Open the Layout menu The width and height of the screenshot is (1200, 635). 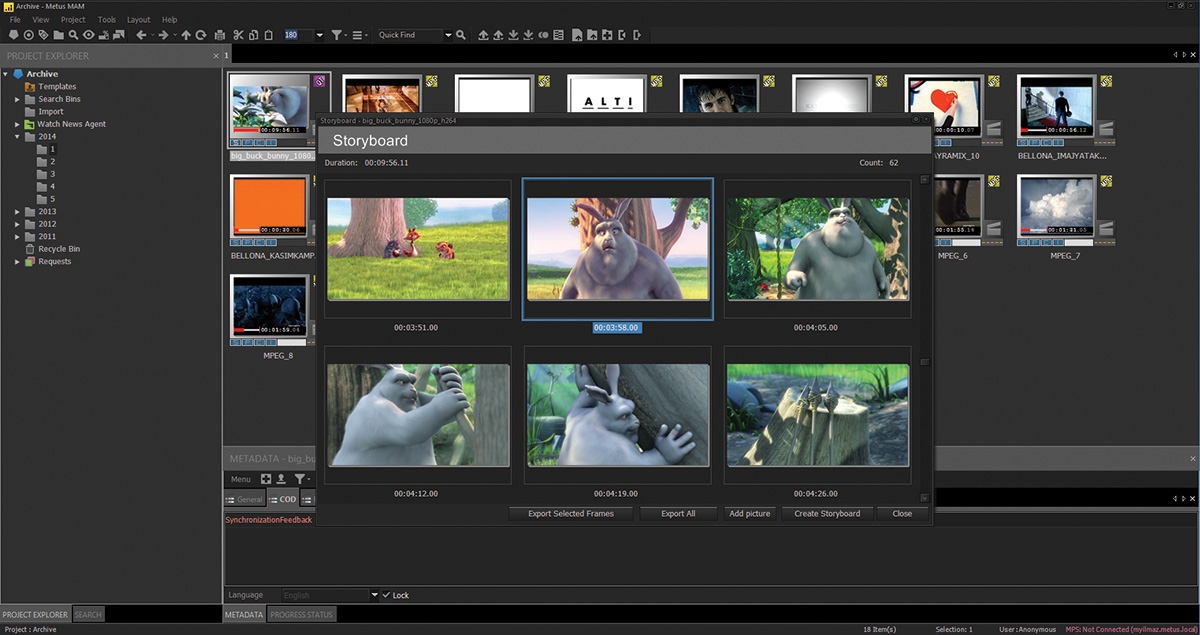click(139, 20)
